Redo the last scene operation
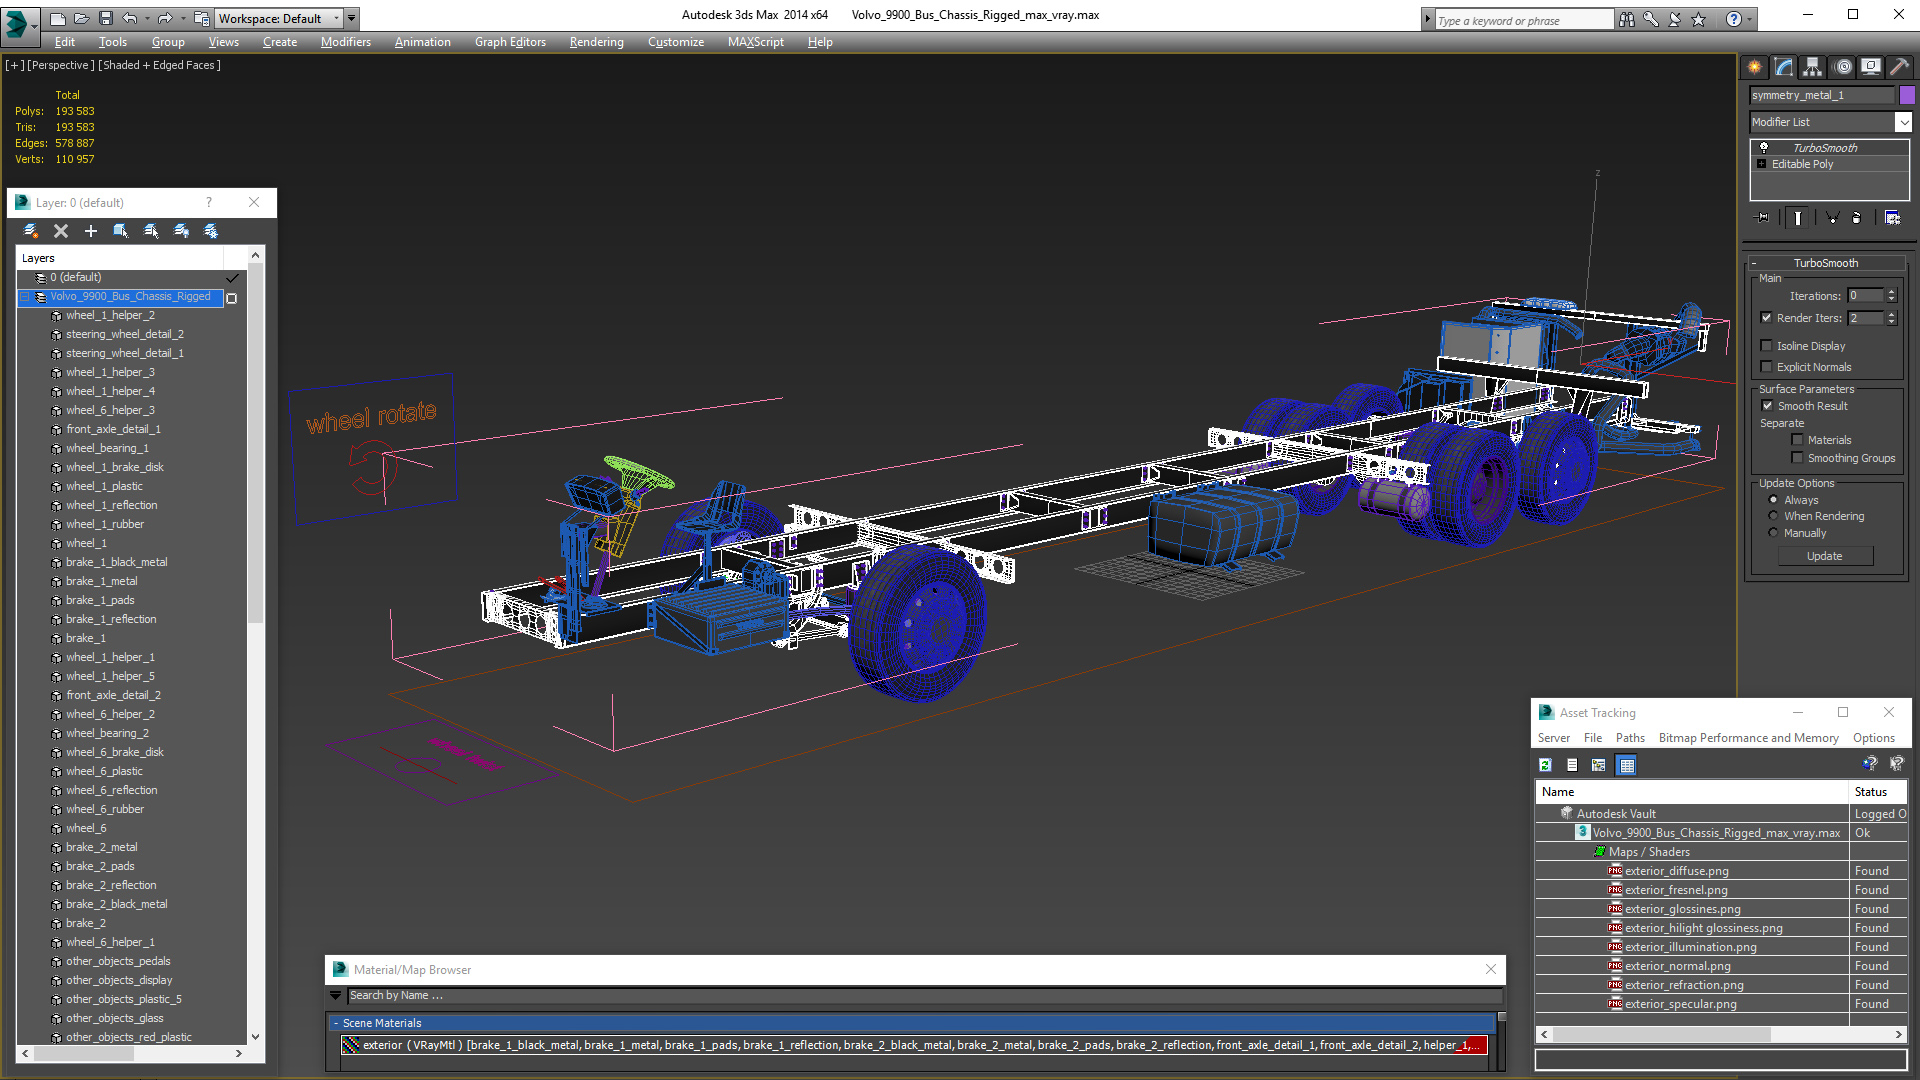1920x1080 pixels. point(165,18)
